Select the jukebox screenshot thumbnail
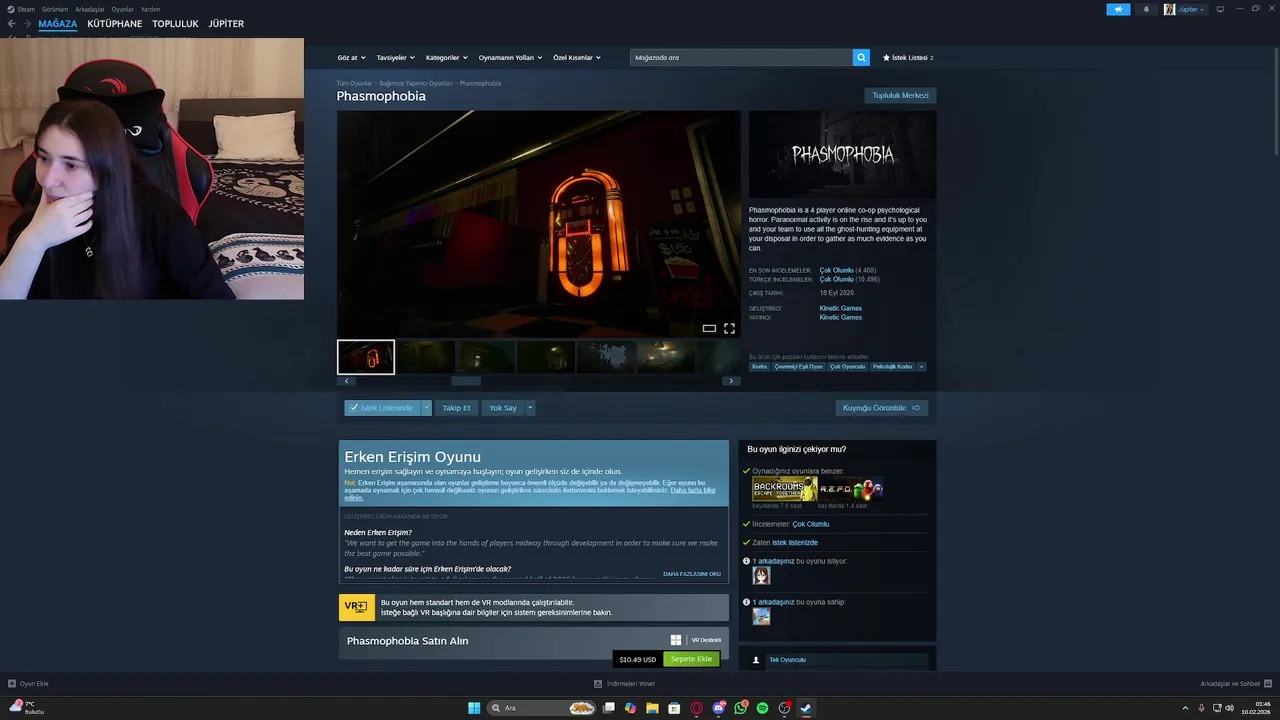This screenshot has width=1280, height=720. click(366, 357)
